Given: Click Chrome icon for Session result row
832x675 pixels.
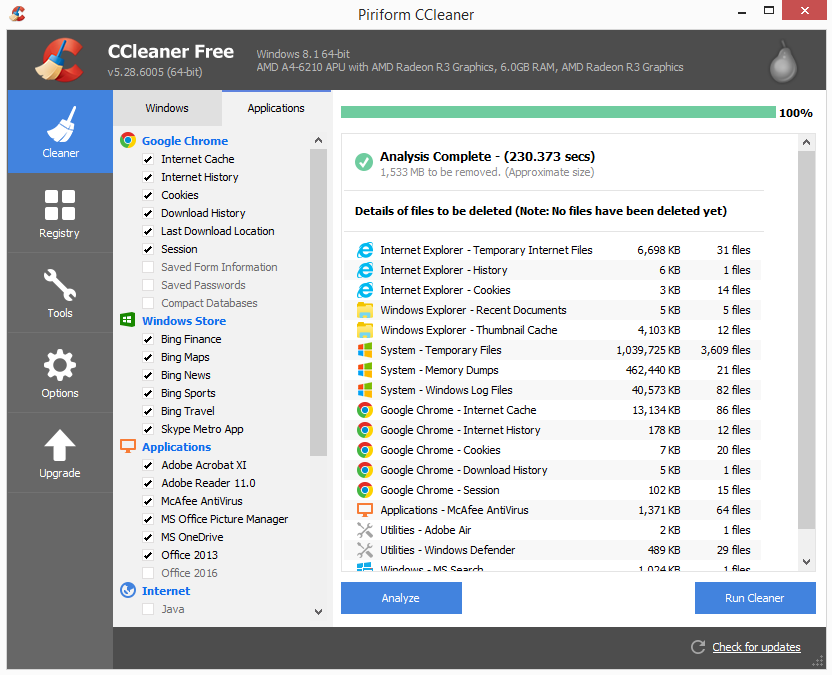Looking at the screenshot, I should point(365,490).
